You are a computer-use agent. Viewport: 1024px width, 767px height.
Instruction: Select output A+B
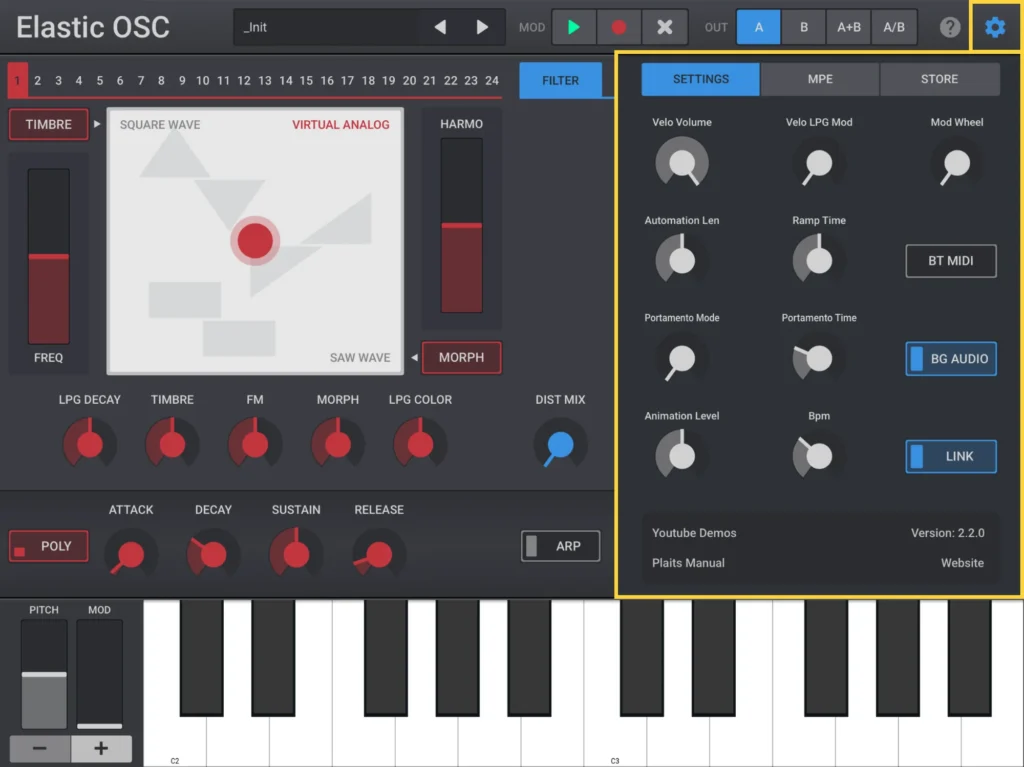848,27
